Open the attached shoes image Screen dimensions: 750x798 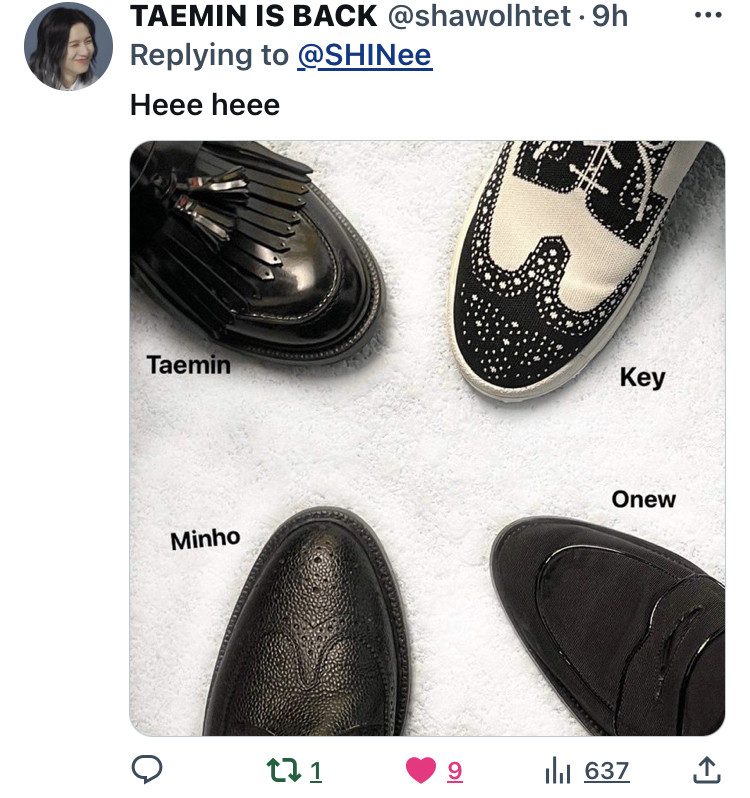tap(427, 438)
